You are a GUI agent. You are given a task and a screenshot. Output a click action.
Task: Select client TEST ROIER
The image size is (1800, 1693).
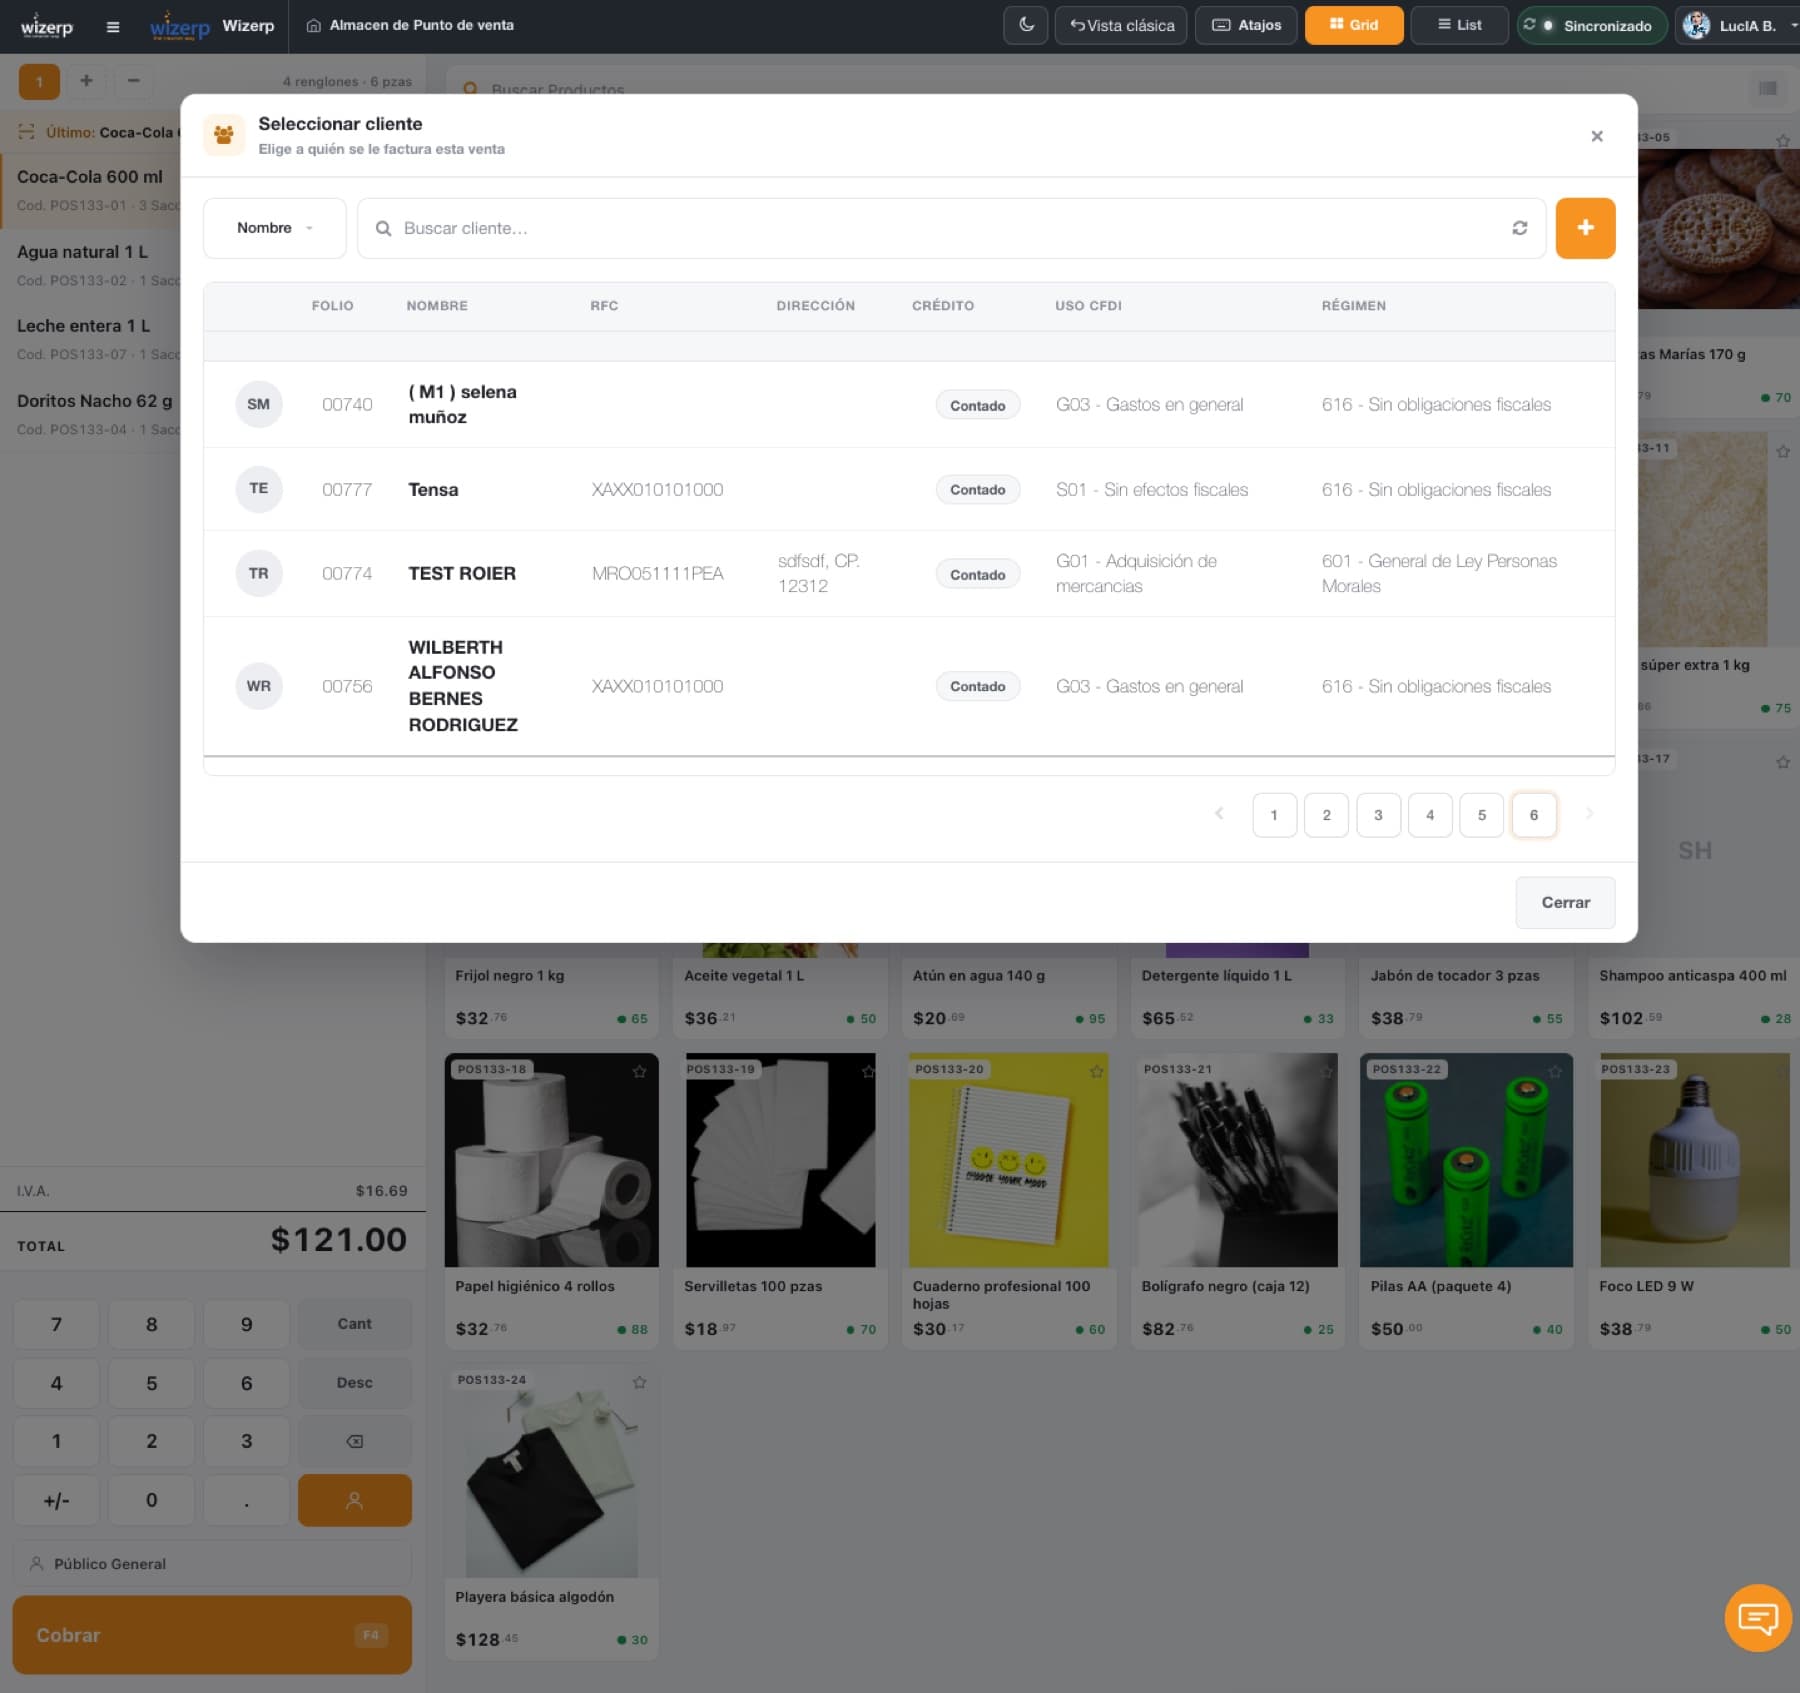pos(909,573)
